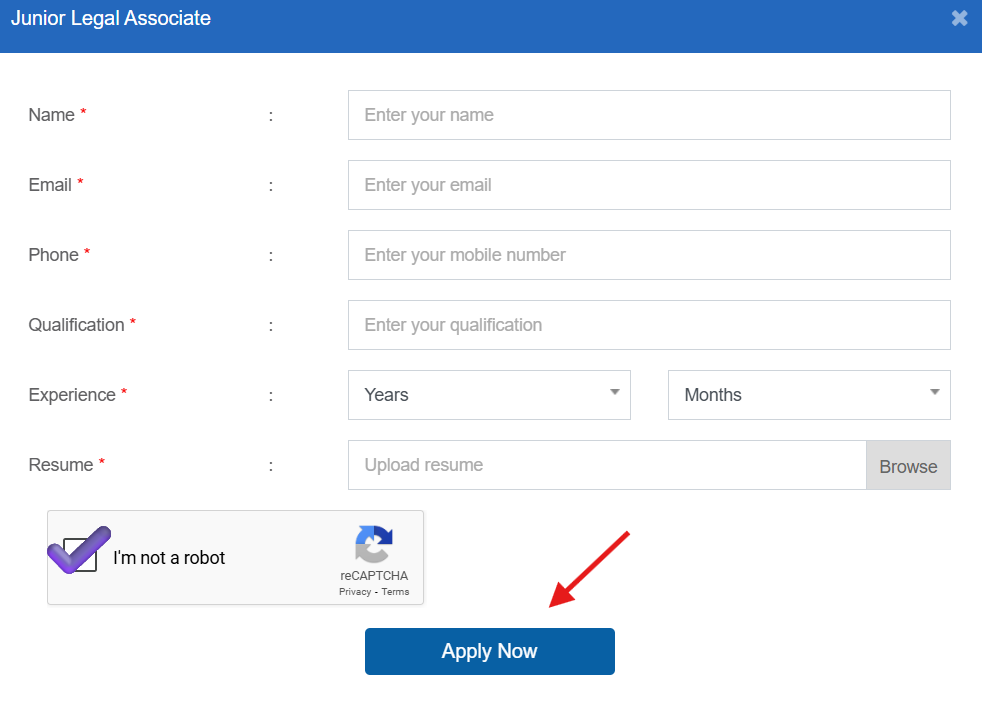Click the reCAPTCHA logo icon
This screenshot has height=701, width=982.
point(374,545)
